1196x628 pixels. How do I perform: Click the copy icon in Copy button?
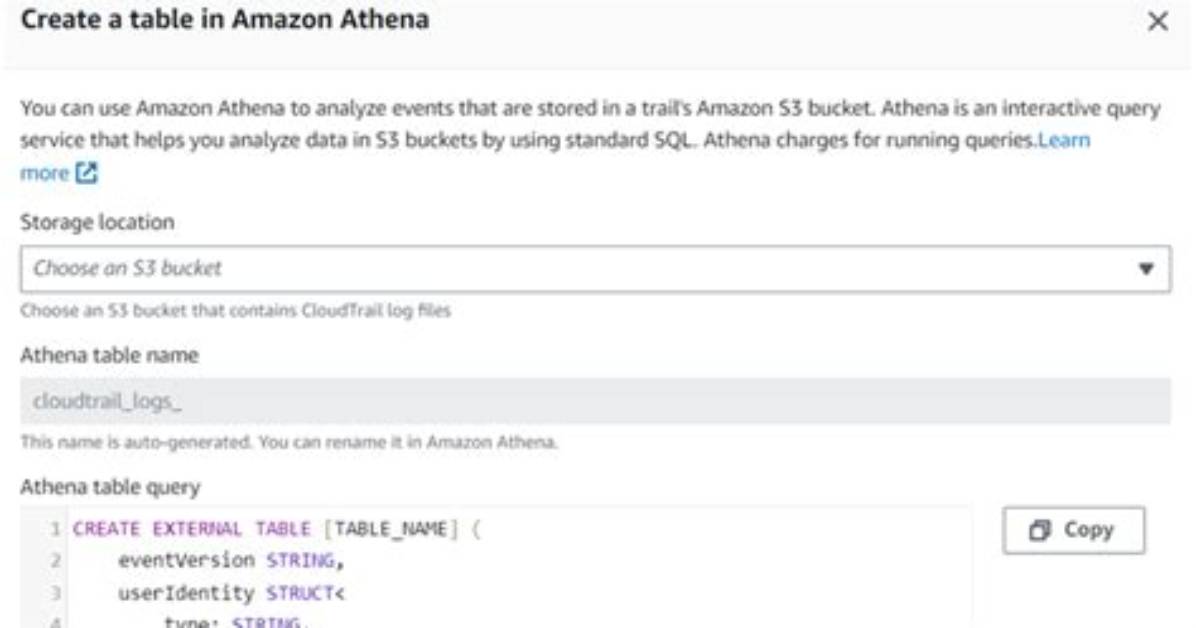[x=1040, y=530]
